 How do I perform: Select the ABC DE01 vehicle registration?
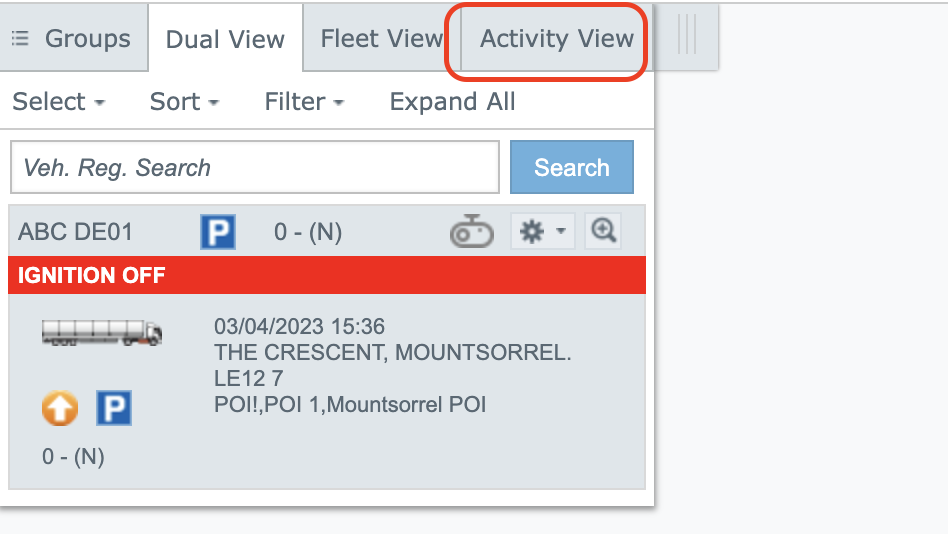pos(75,233)
